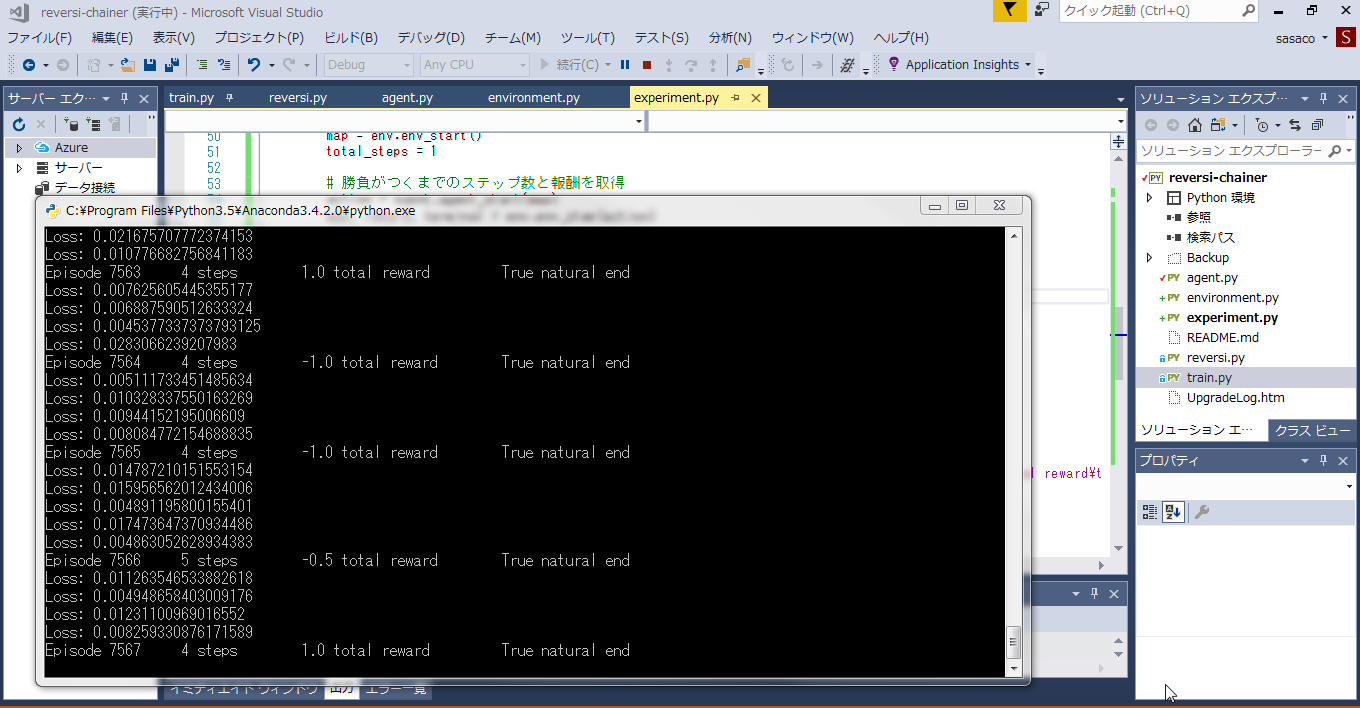1360x708 pixels.
Task: Click the Property Pages wrench icon
Action: click(1202, 512)
